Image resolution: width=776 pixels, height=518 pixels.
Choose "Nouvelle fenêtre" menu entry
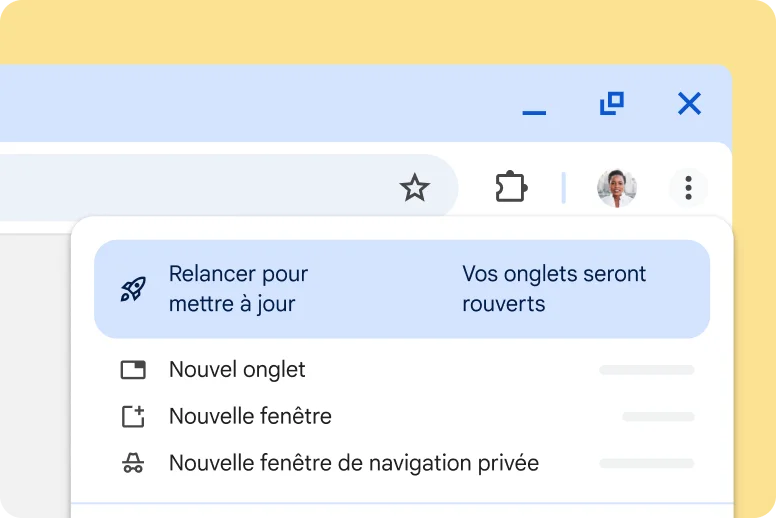point(250,416)
